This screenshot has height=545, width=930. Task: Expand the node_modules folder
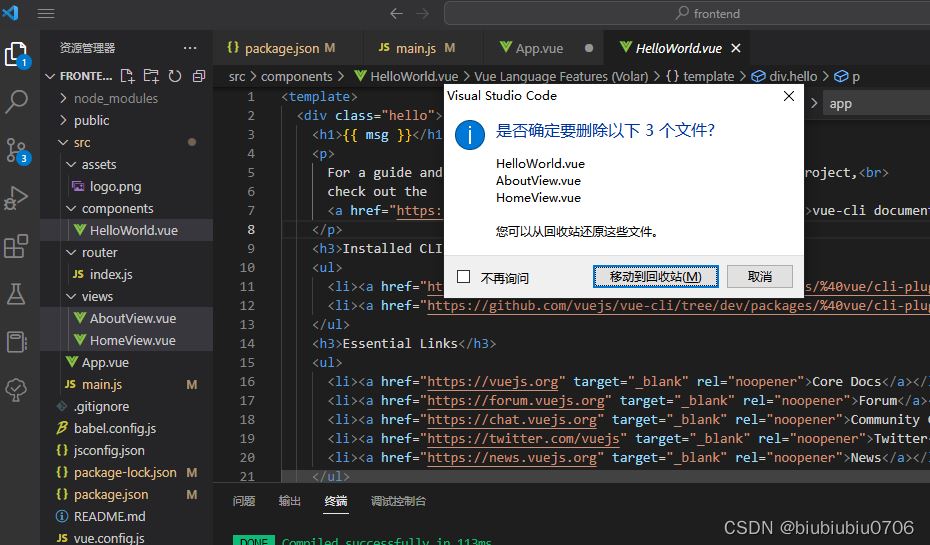115,98
